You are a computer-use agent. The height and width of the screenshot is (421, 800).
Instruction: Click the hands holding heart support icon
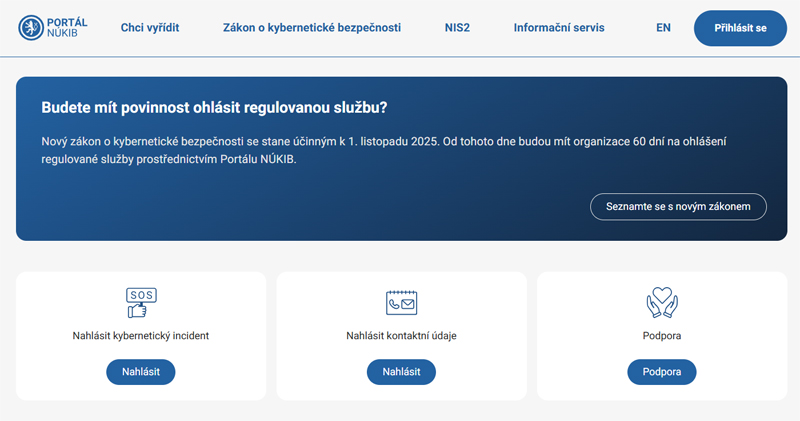tap(662, 303)
